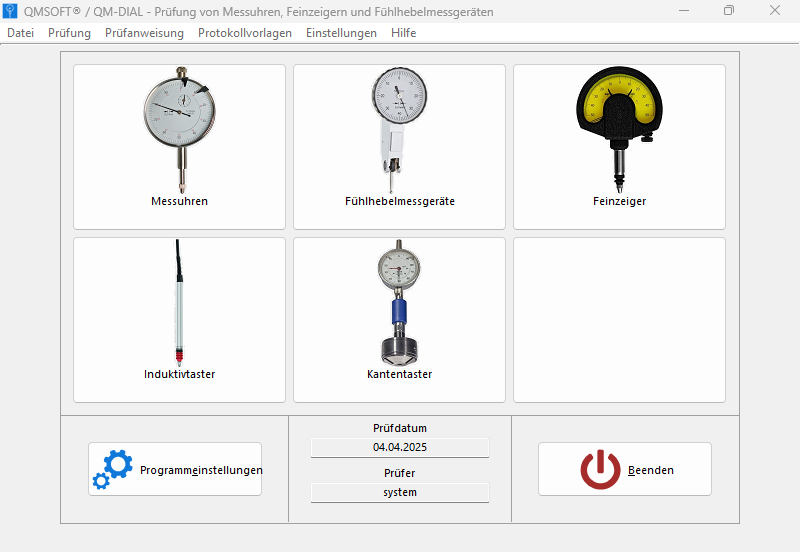Open the Hilfe menu
The height and width of the screenshot is (552, 800).
coord(404,33)
